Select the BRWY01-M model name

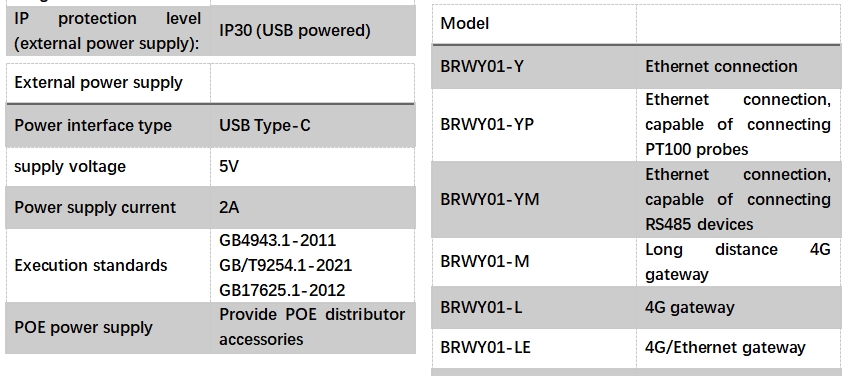485,261
